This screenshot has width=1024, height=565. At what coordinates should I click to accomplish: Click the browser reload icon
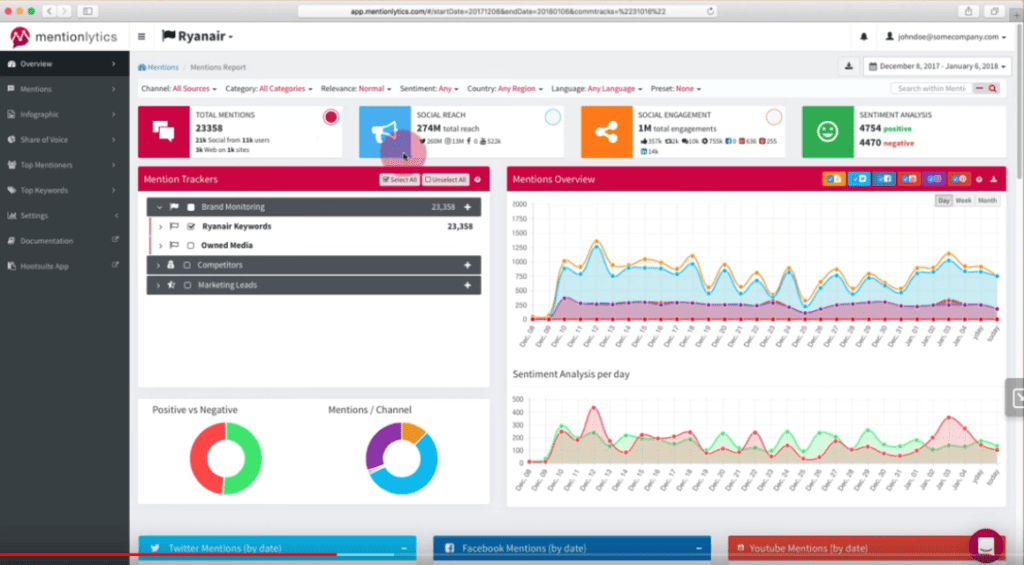point(711,11)
